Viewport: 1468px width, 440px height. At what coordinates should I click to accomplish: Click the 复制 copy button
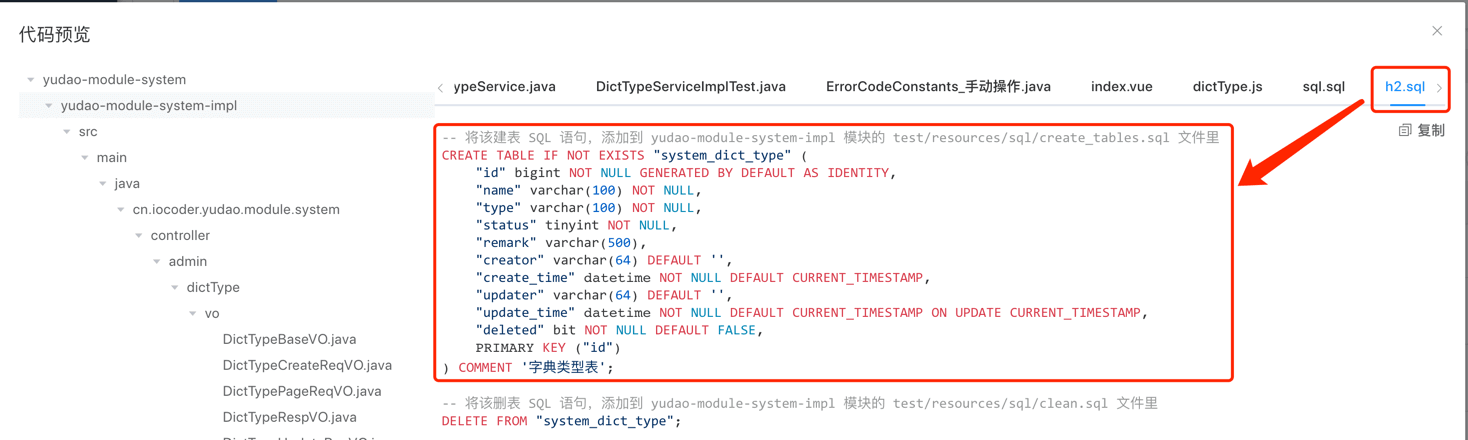(x=1430, y=130)
